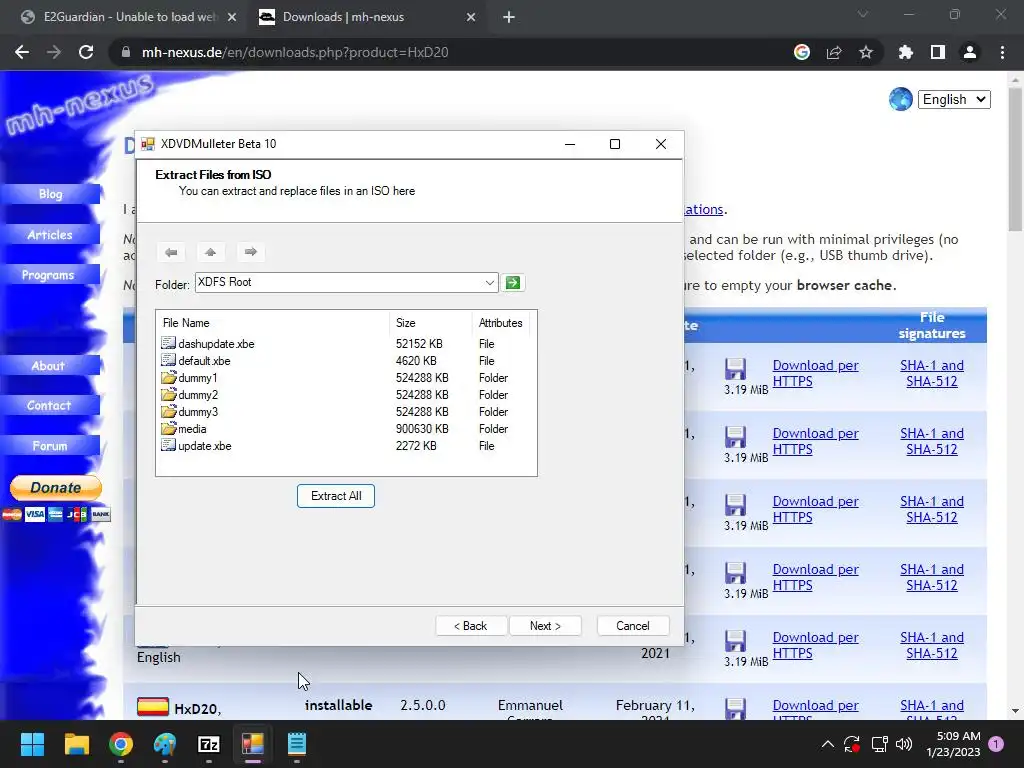Click the back arrow navigation icon in XDVDMulleter
Screen dimensions: 1024x768
click(171, 252)
